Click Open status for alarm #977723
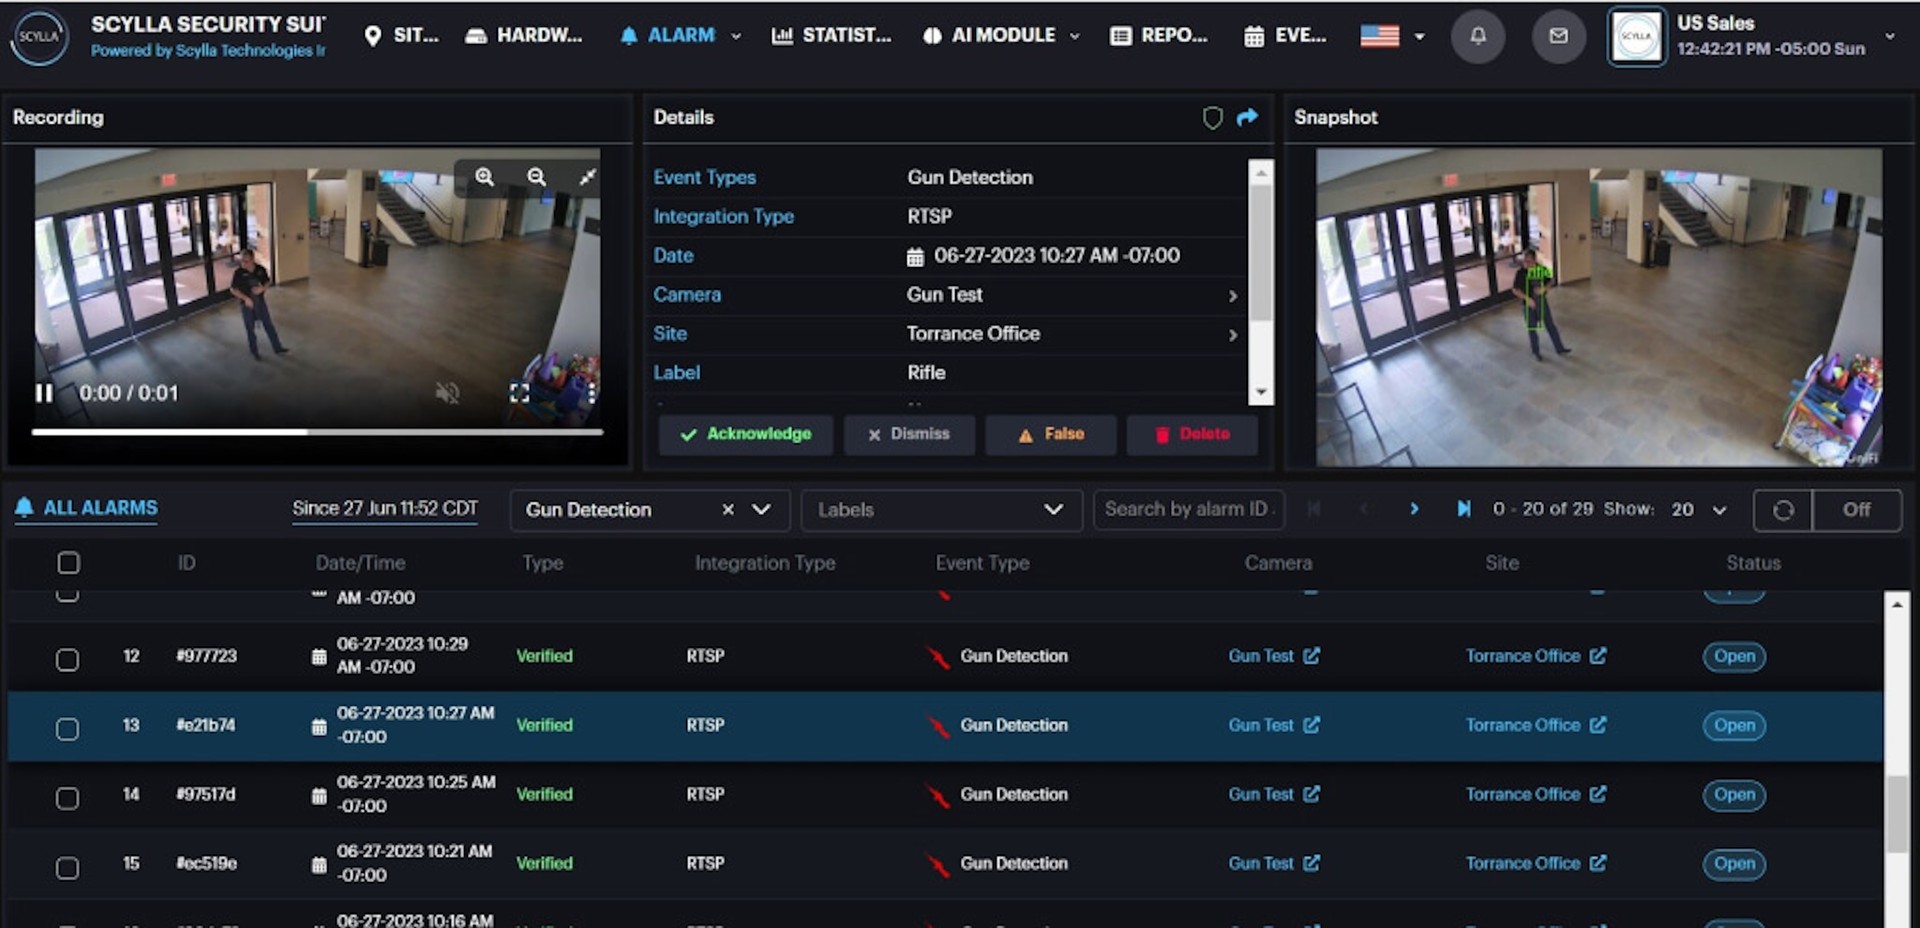 [1734, 657]
